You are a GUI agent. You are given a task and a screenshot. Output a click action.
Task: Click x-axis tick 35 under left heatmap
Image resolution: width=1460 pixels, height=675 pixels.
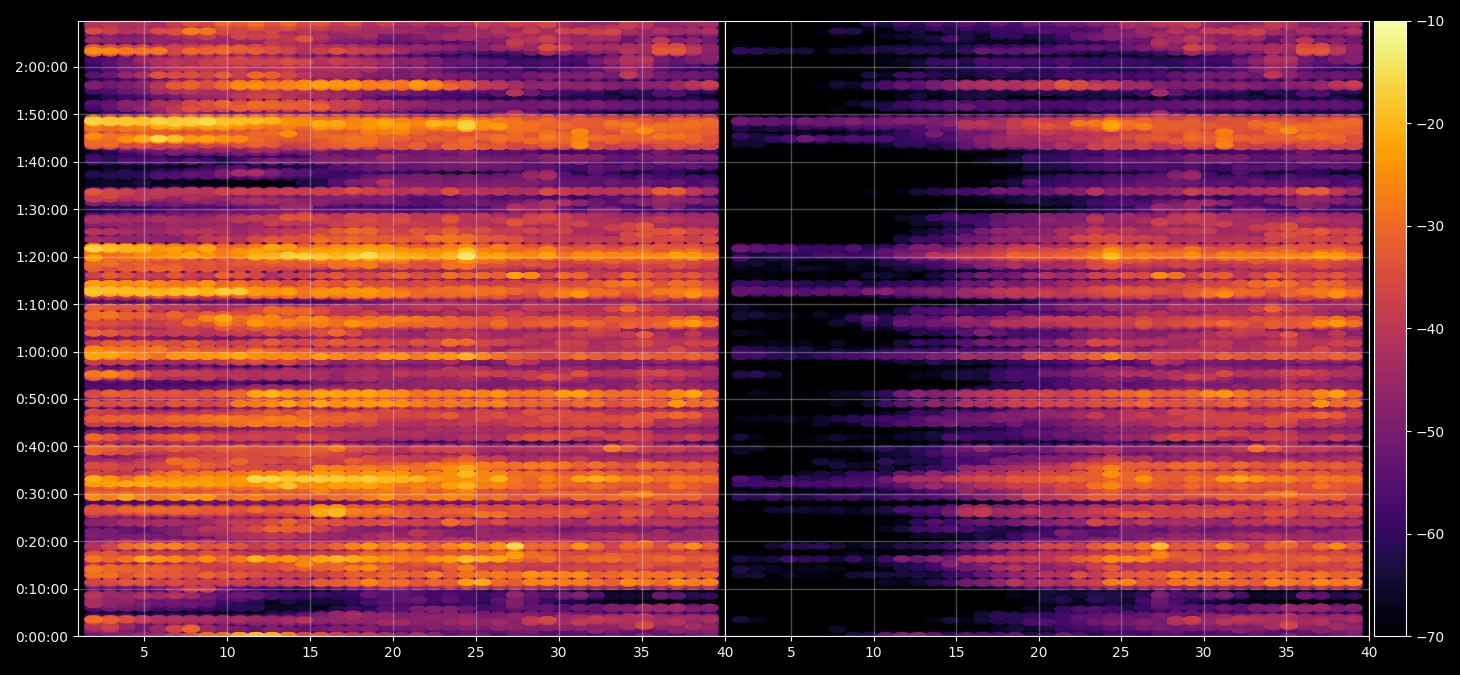641,653
